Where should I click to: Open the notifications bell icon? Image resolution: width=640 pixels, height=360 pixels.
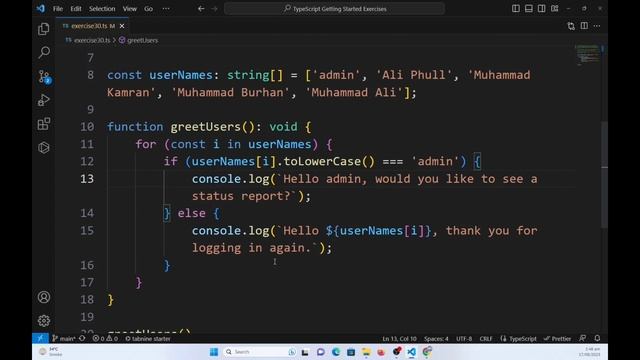597,338
